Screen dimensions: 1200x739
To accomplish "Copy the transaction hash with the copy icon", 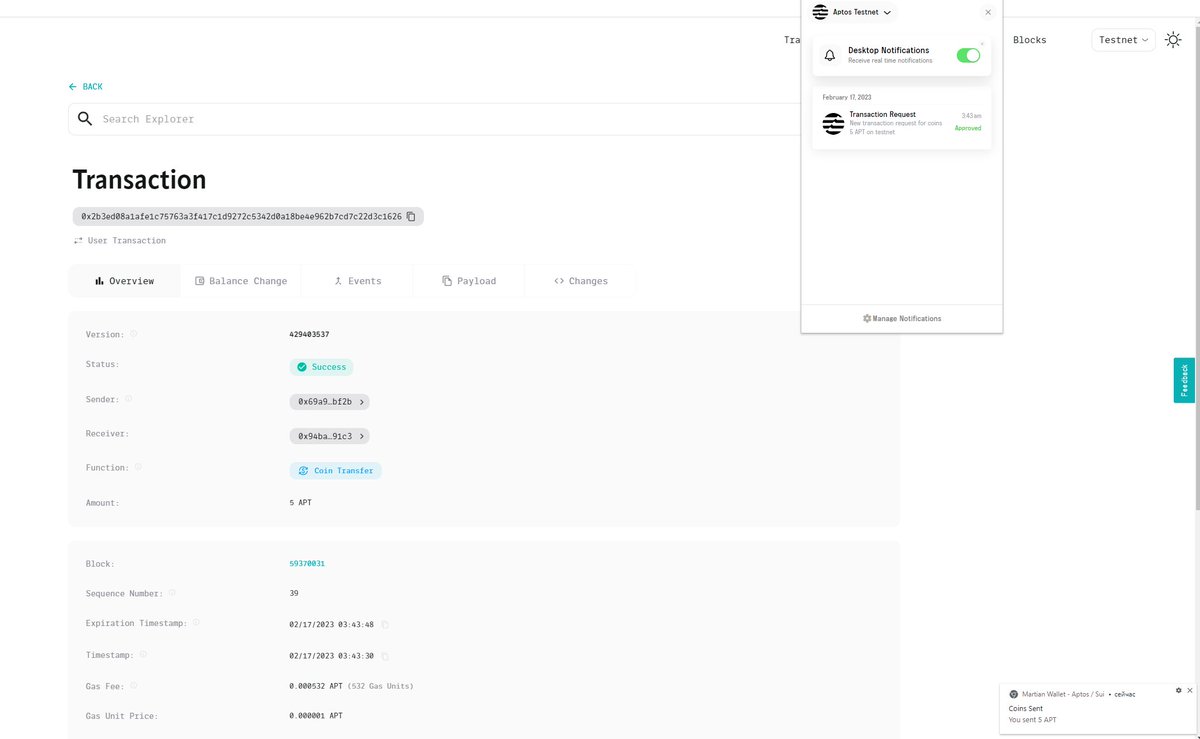I will pyautogui.click(x=411, y=216).
